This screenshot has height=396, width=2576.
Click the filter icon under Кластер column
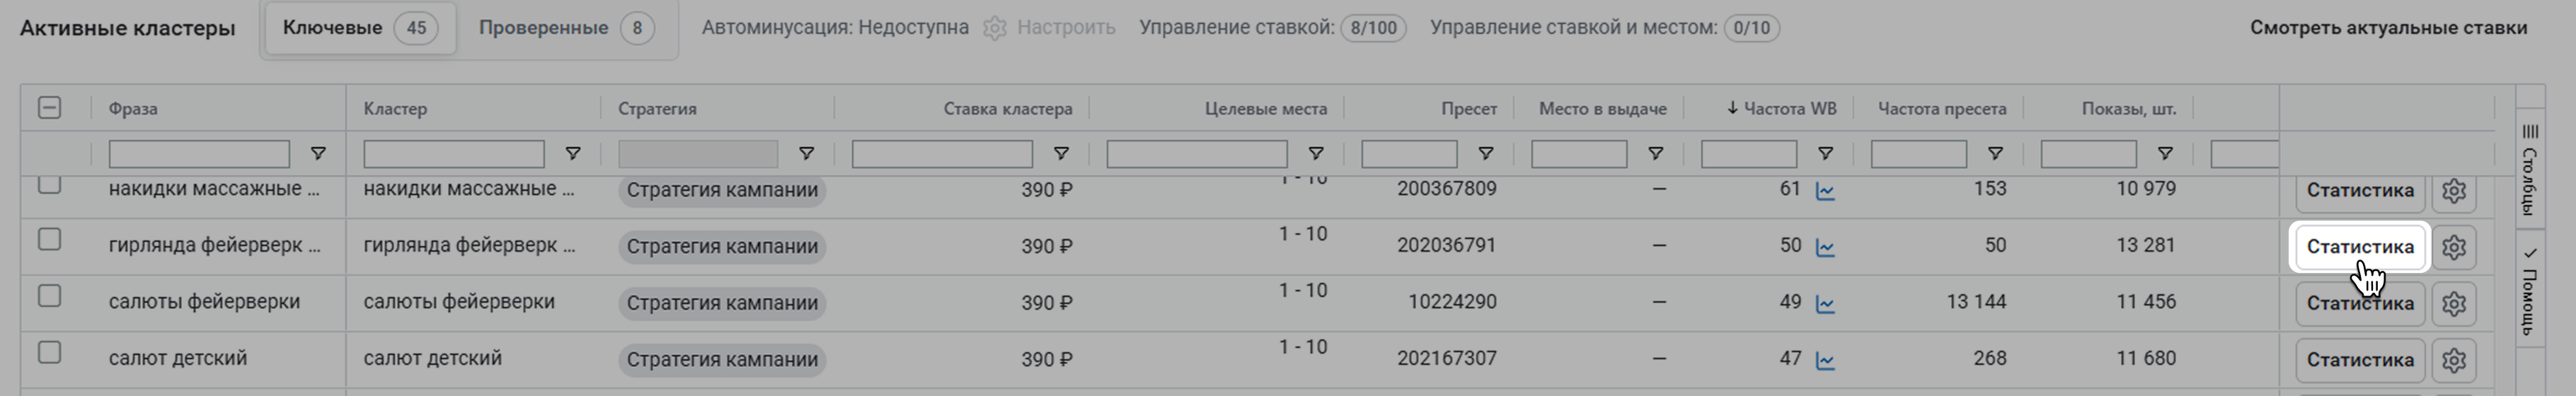click(573, 154)
